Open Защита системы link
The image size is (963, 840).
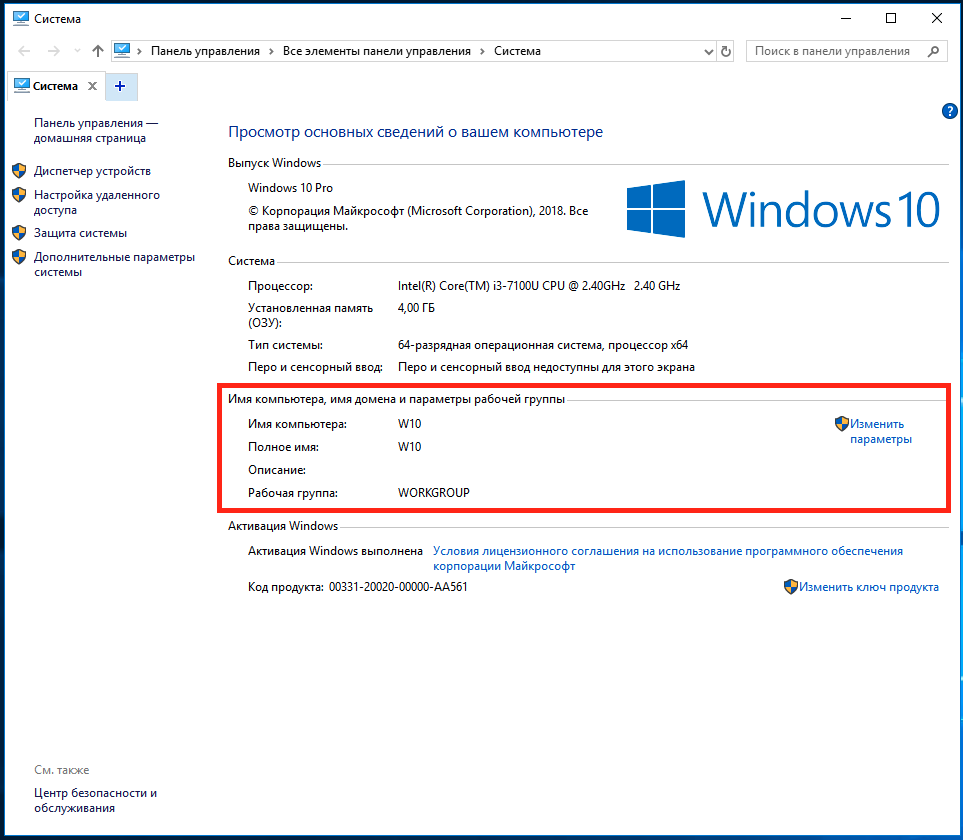[80, 233]
